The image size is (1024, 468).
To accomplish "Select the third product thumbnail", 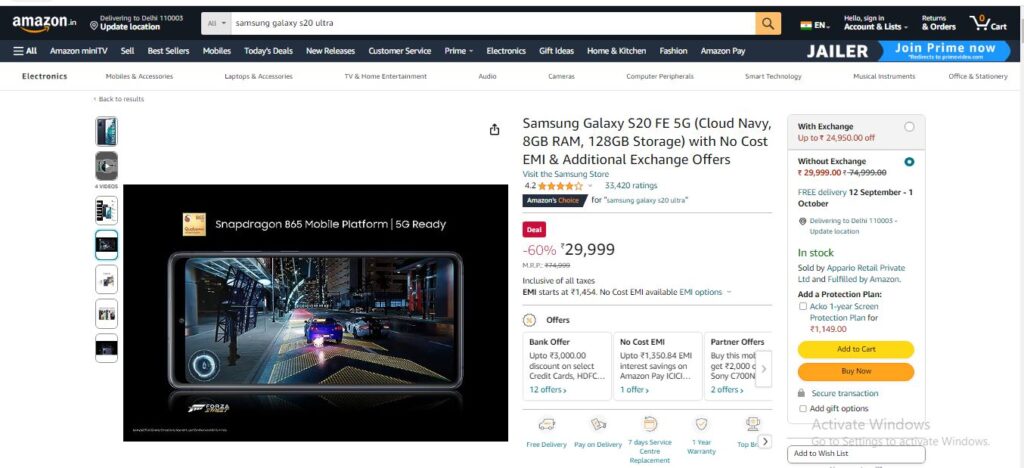I will coord(106,210).
